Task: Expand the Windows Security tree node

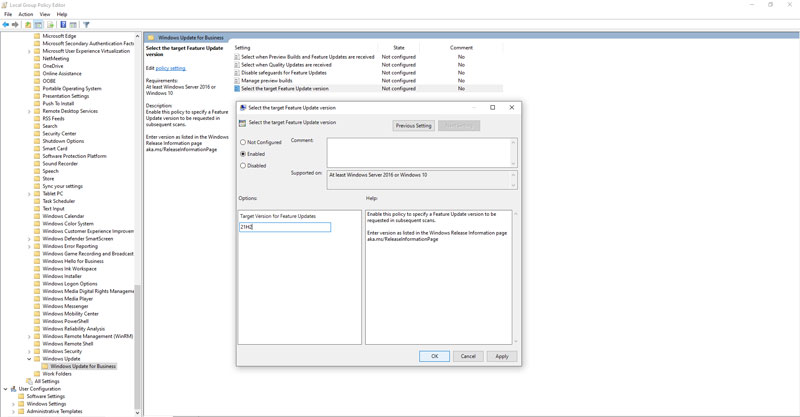Action: (x=29, y=352)
